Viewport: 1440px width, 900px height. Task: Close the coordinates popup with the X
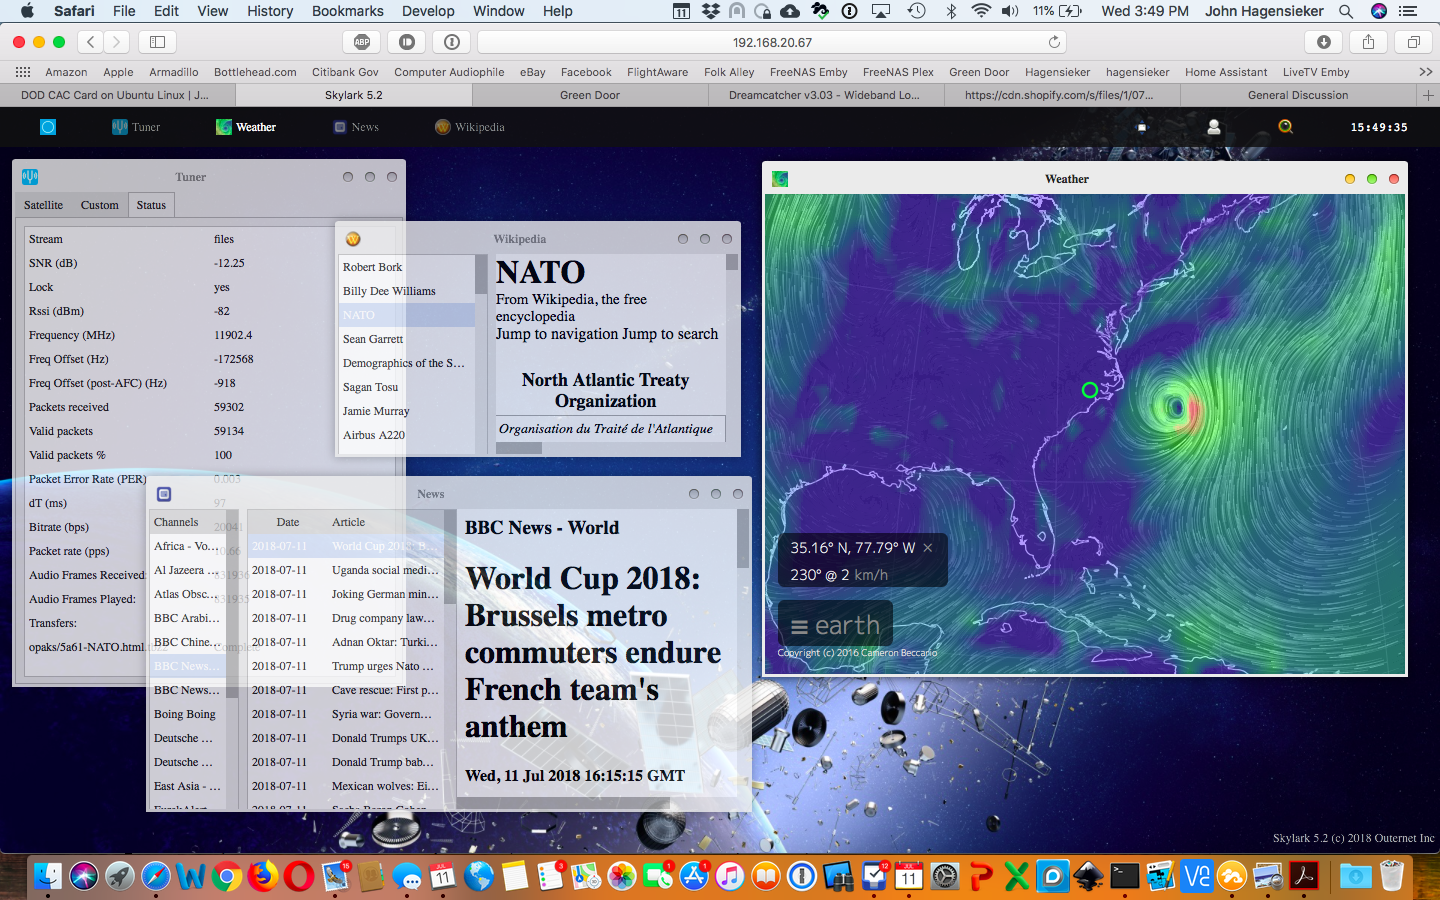click(928, 547)
